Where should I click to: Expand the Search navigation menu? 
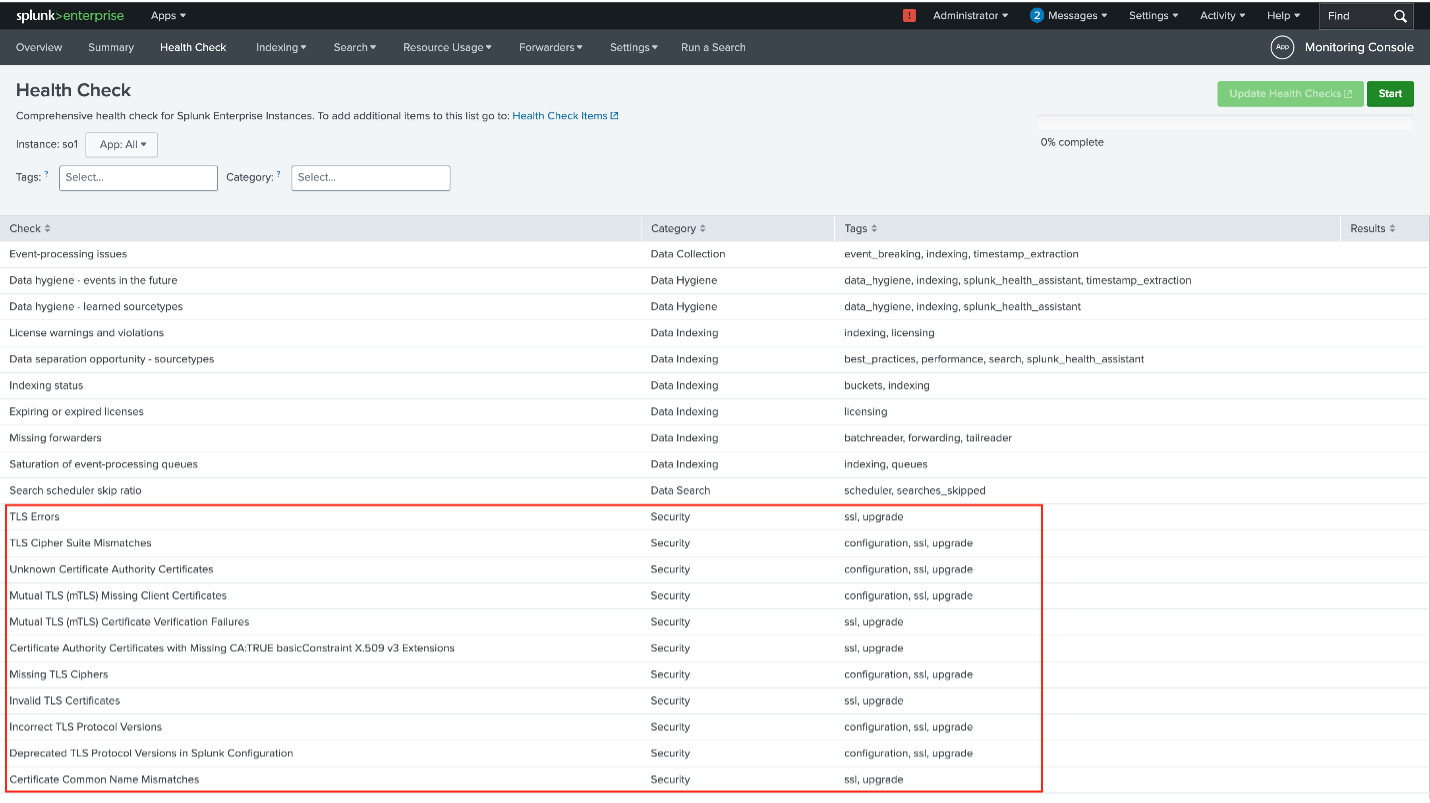[x=355, y=47]
